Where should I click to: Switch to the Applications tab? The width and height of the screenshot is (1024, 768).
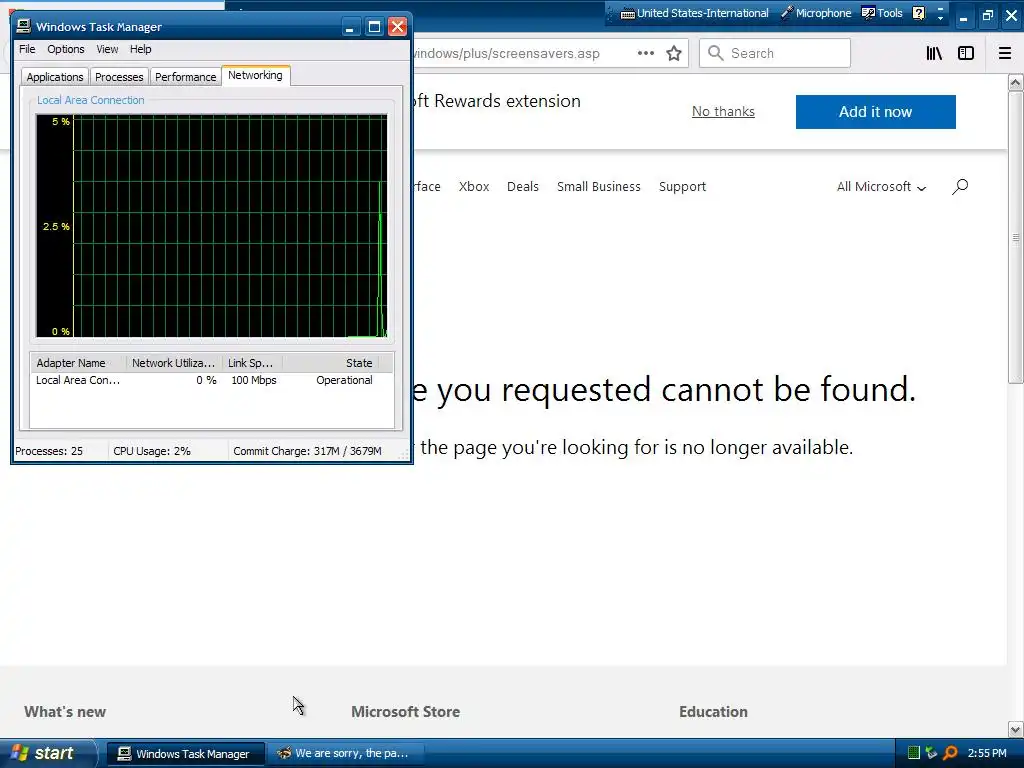point(55,76)
